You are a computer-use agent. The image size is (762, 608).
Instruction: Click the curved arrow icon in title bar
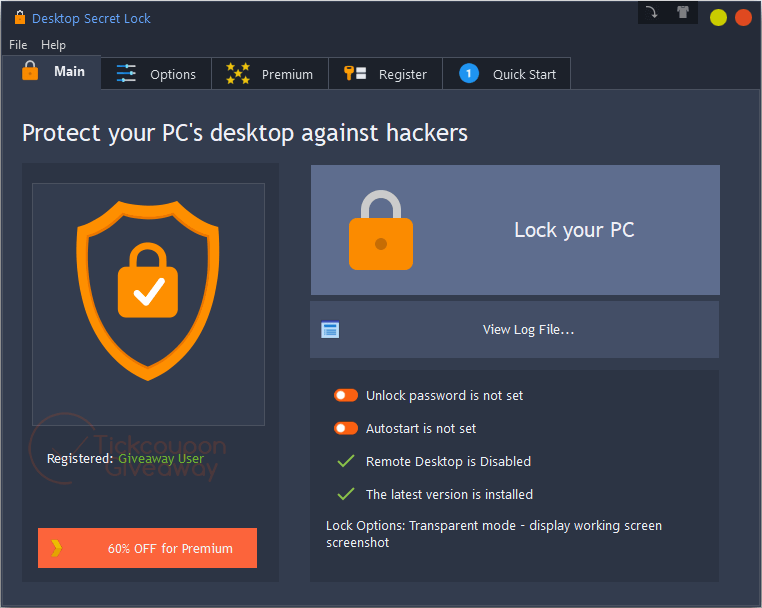[652, 12]
